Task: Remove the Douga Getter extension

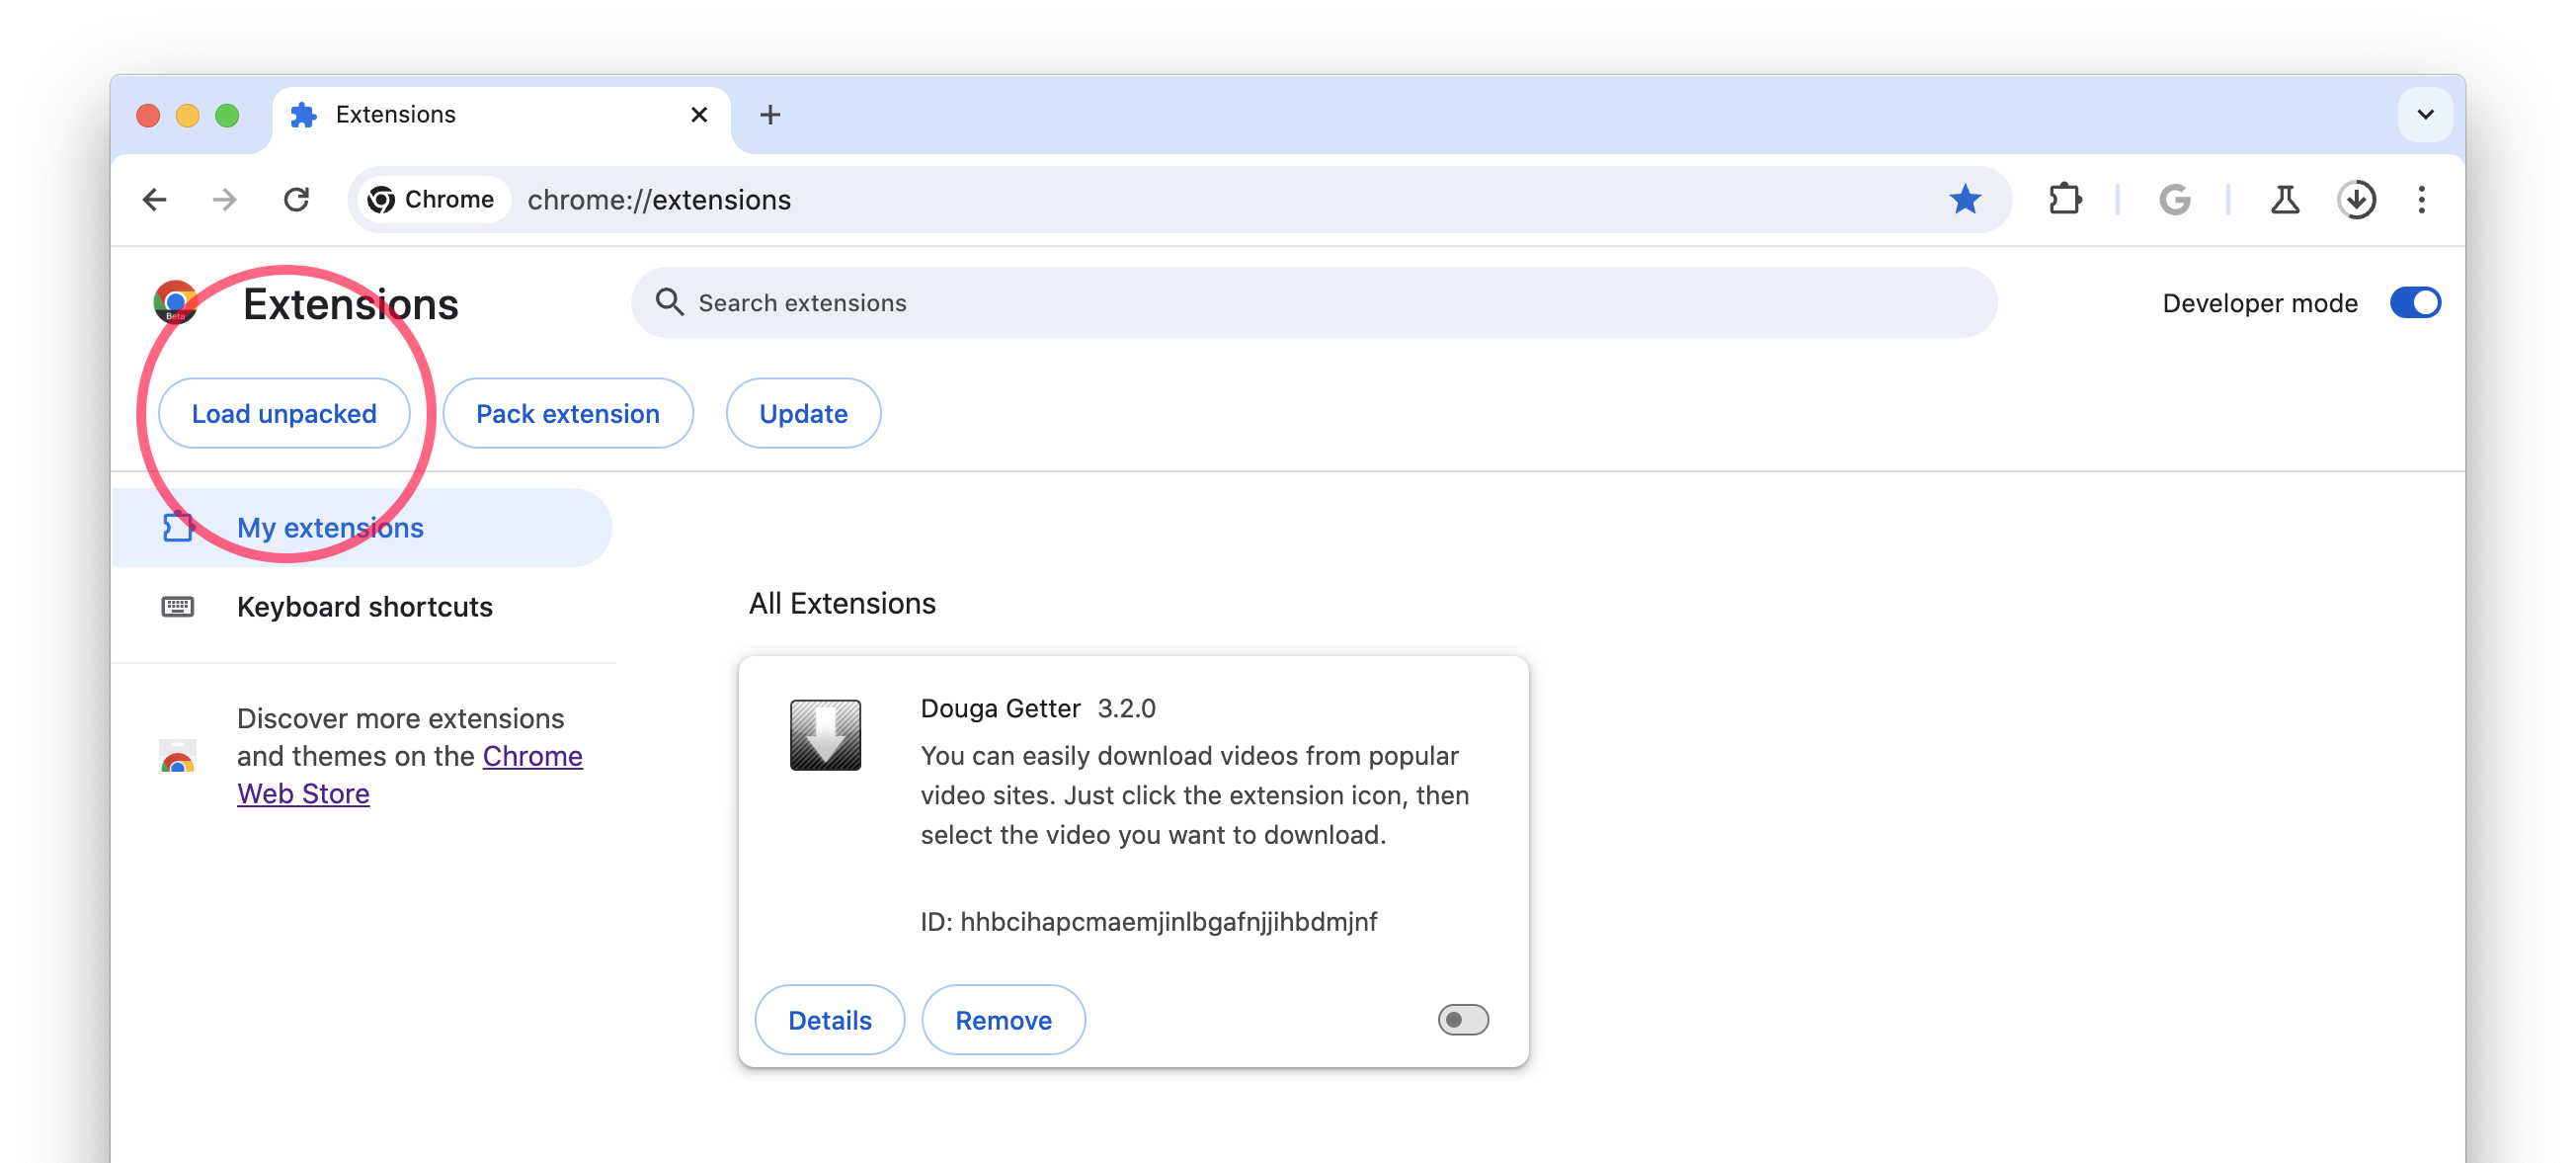Action: tap(1003, 1020)
